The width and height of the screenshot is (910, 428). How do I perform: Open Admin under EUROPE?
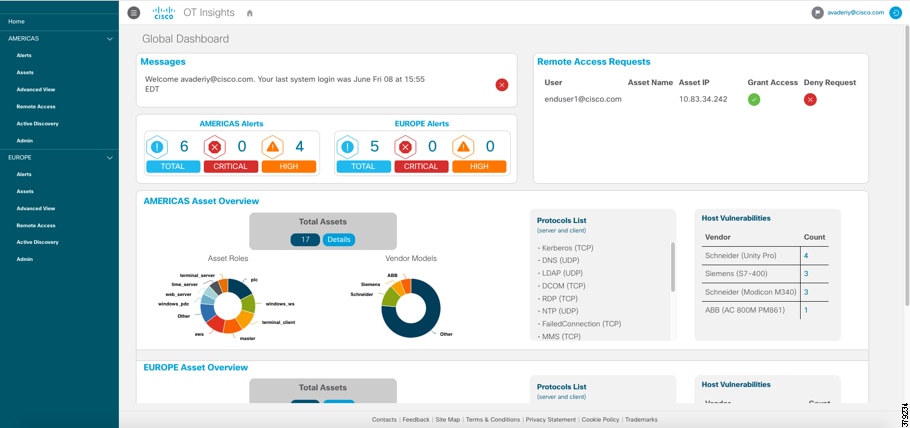point(24,259)
